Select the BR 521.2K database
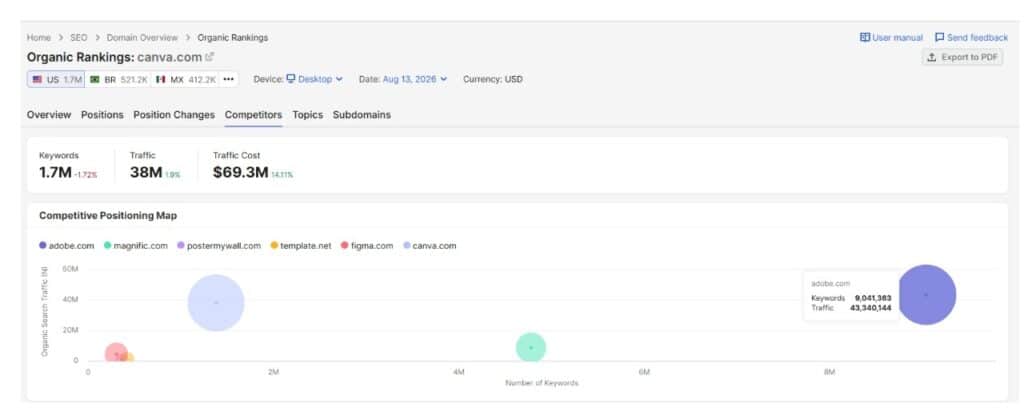The image size is (1024, 411). click(118, 80)
